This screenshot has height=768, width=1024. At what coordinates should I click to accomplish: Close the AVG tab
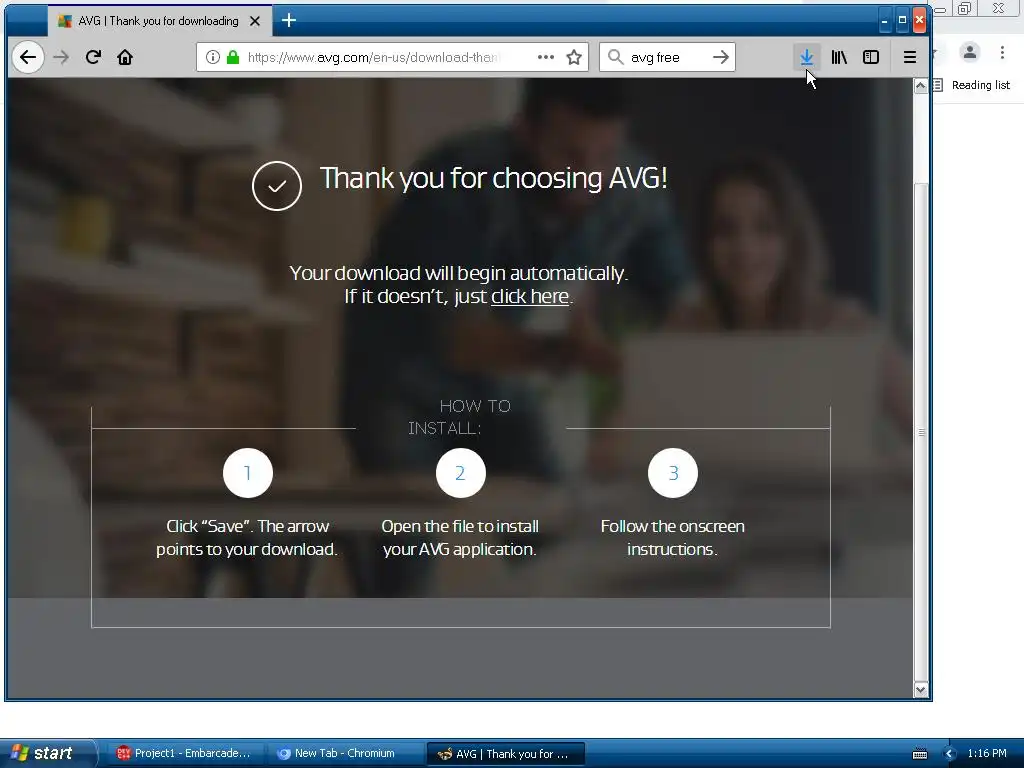pos(255,21)
